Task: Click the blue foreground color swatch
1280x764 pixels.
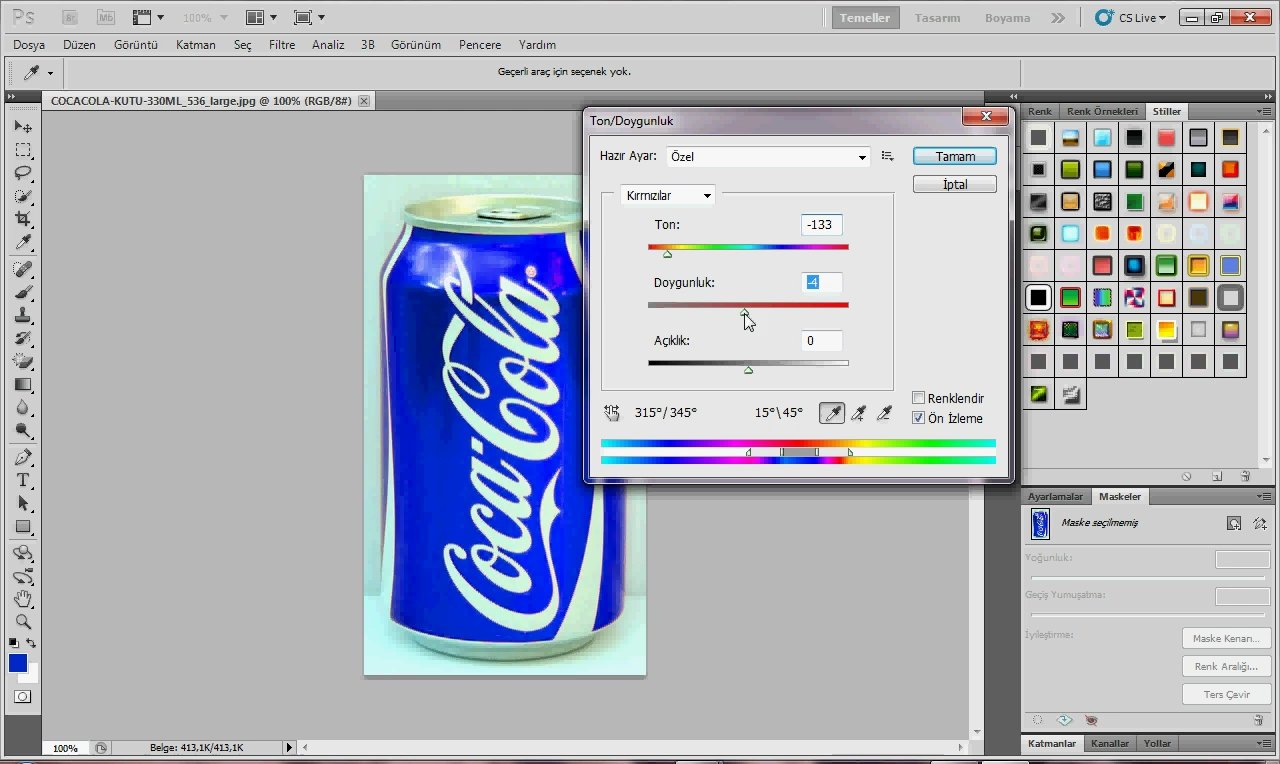Action: (x=18, y=664)
